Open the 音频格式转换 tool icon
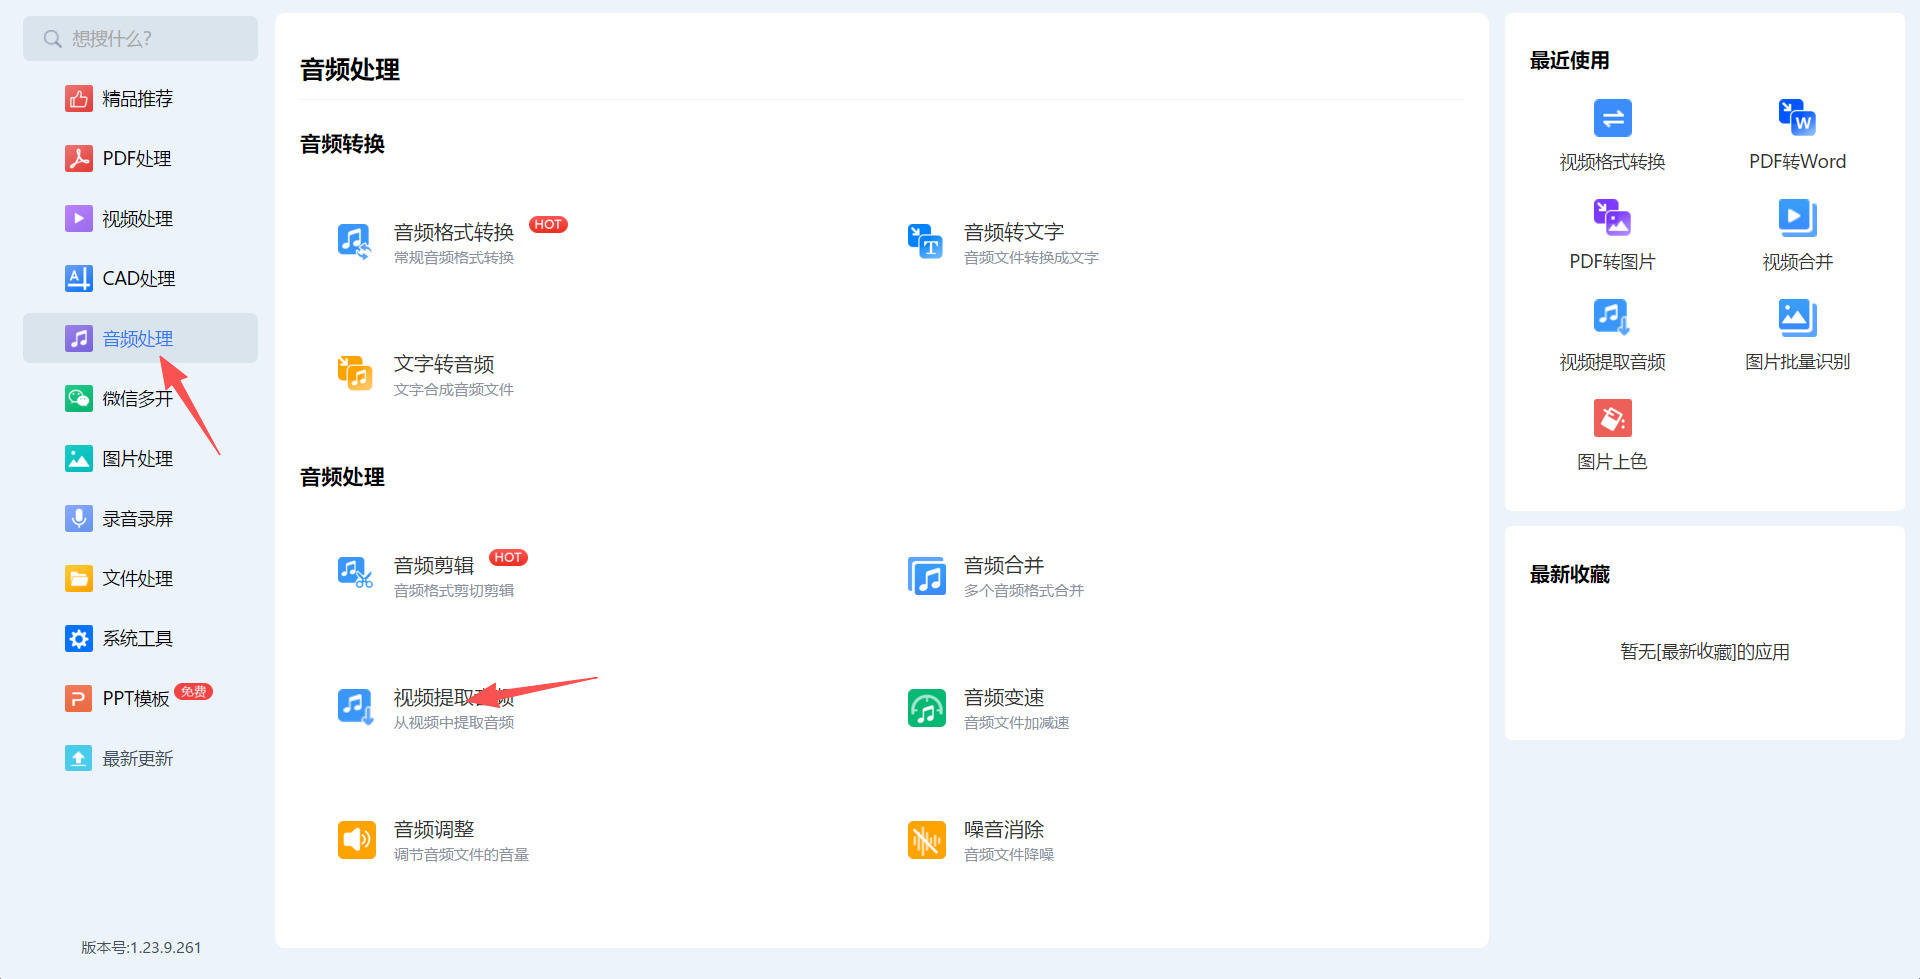Screen dimensions: 1920x979 click(355, 241)
